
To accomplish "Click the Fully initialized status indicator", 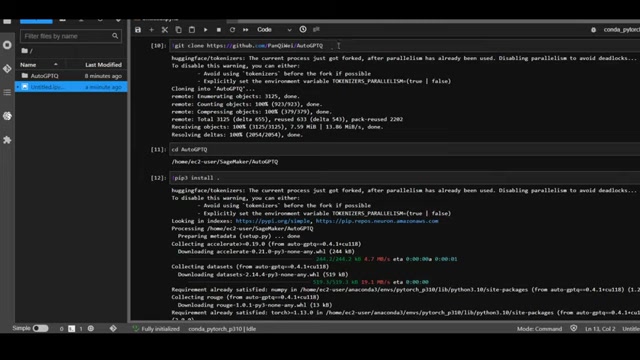I will (x=156, y=329).
